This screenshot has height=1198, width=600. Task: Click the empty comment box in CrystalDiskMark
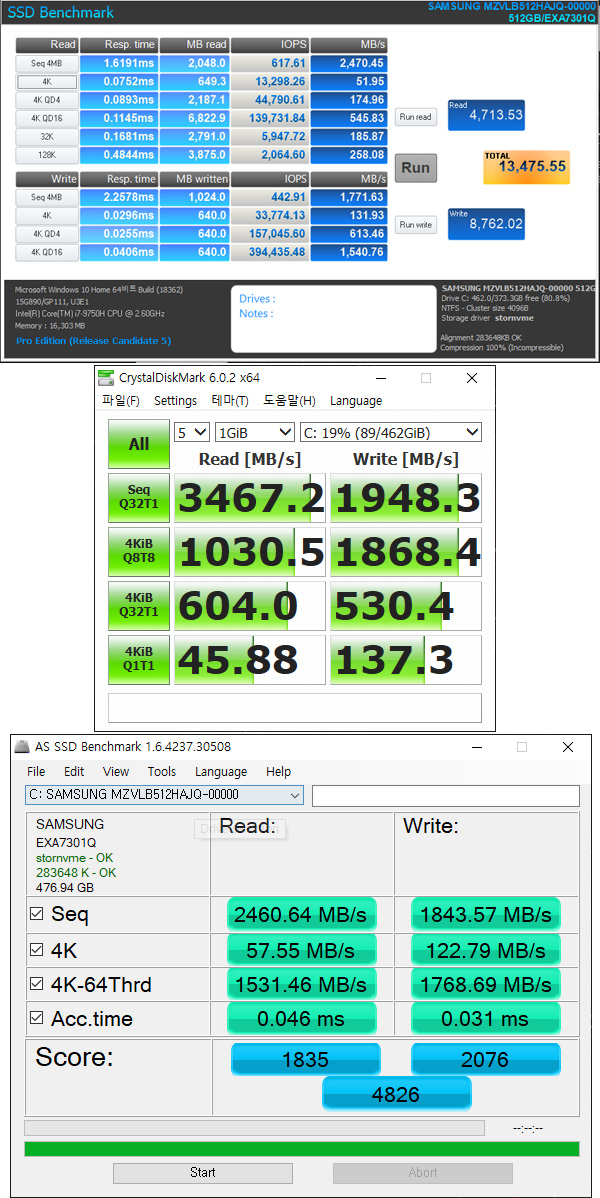coord(295,707)
